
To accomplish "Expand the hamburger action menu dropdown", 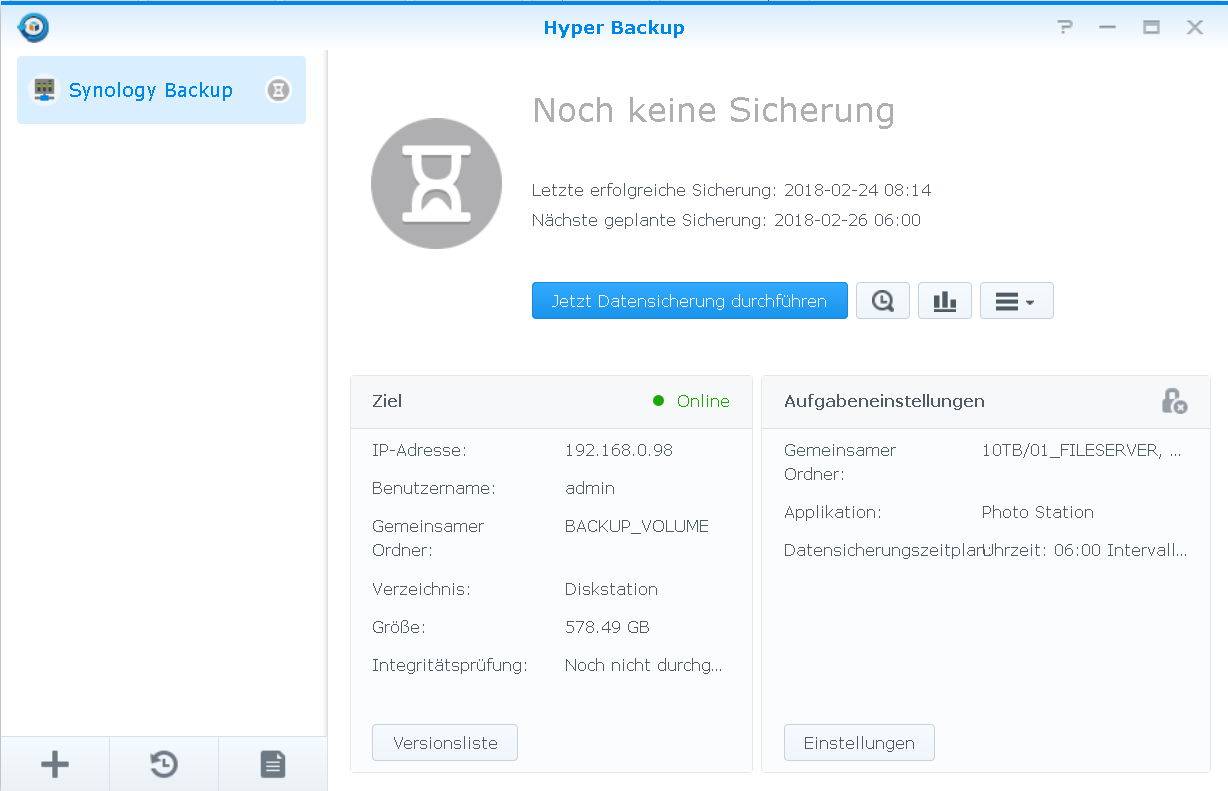I will (1016, 301).
